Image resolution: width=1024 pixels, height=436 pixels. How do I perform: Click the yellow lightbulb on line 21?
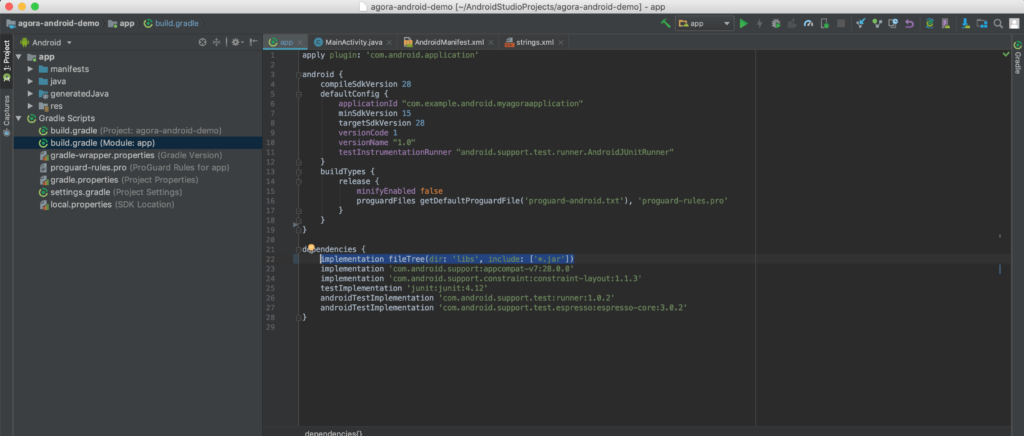312,249
